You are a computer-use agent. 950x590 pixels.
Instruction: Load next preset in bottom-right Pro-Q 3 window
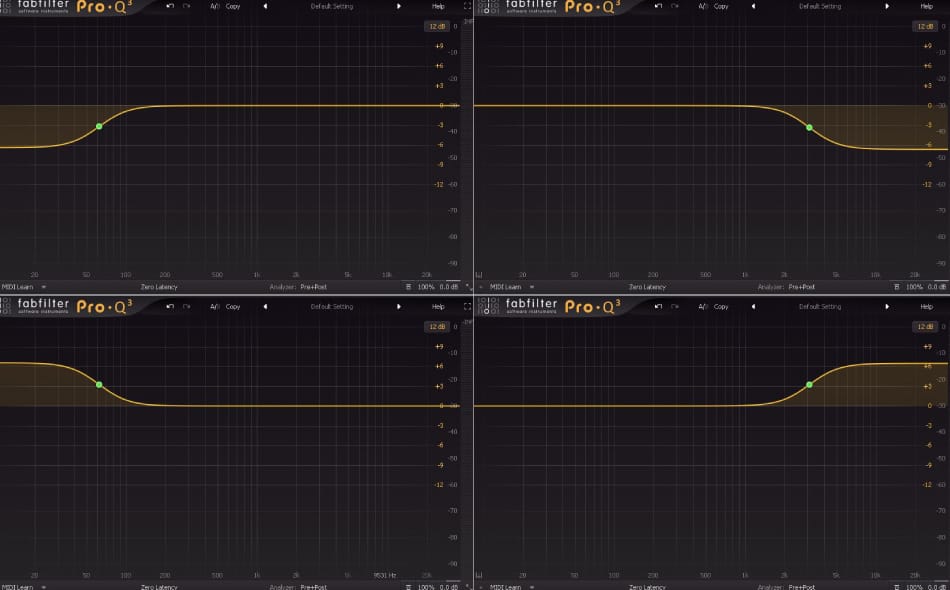pyautogui.click(x=887, y=307)
